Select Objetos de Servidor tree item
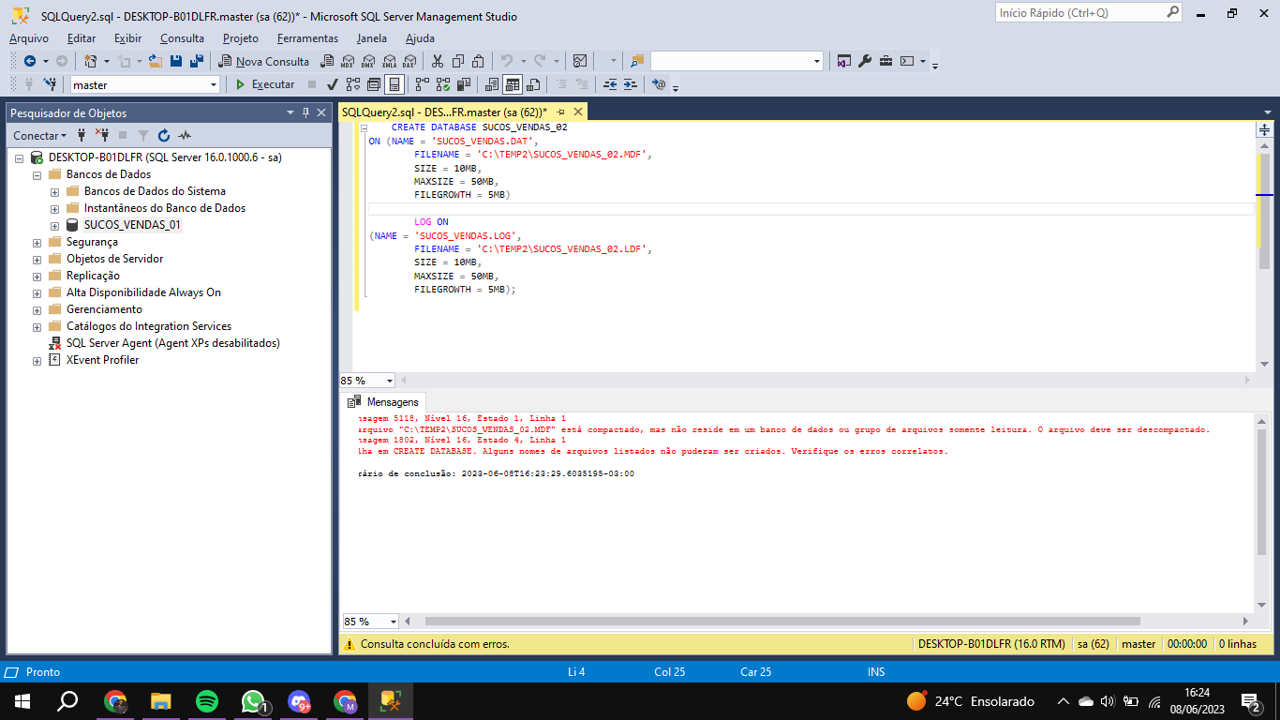This screenshot has height=720, width=1280. click(114, 259)
